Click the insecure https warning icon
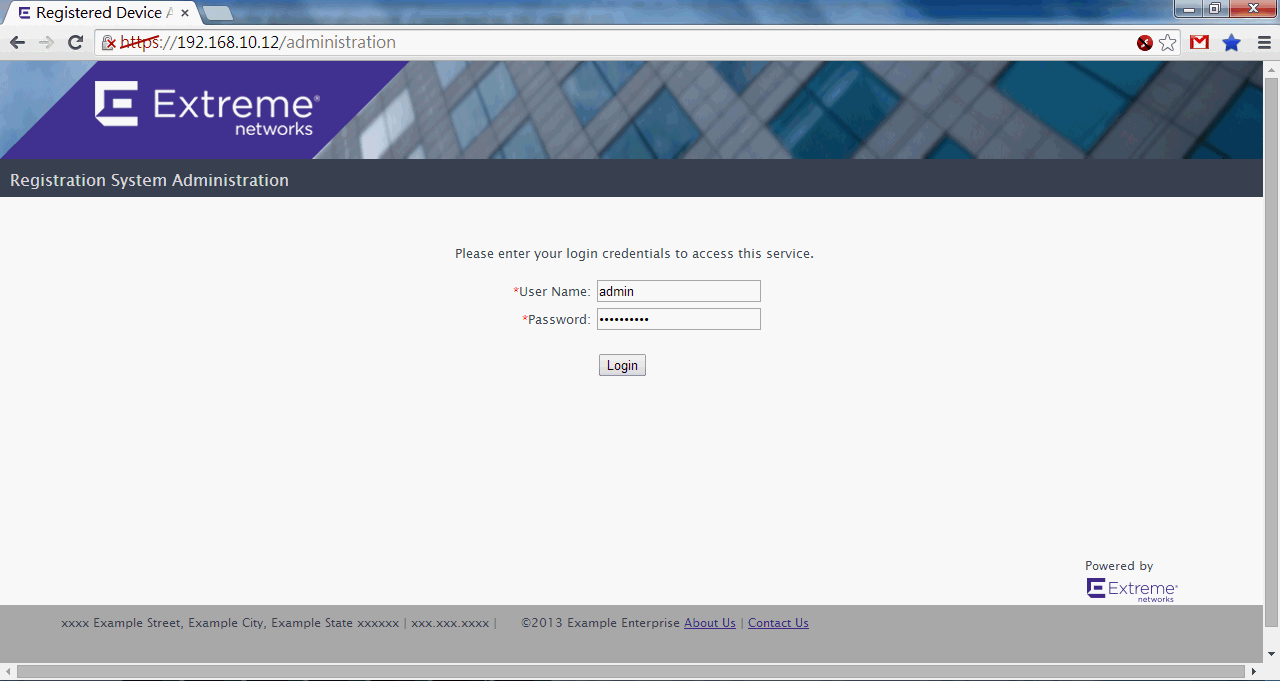Image resolution: width=1280 pixels, height=681 pixels. click(109, 43)
